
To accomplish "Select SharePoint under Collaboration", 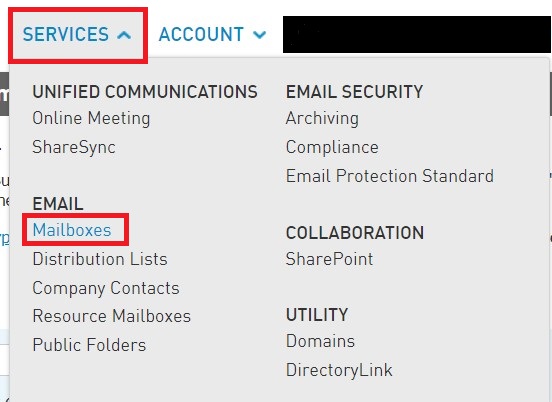I will click(x=330, y=259).
